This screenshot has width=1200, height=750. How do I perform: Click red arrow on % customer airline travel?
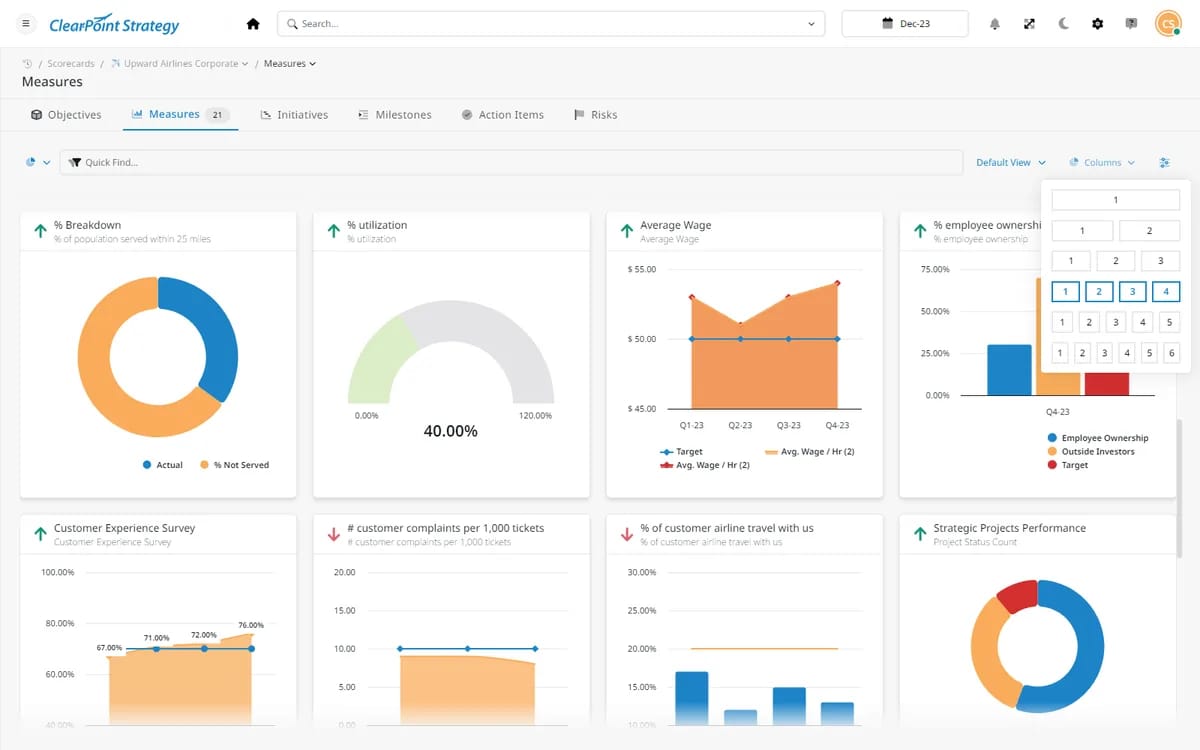626,534
